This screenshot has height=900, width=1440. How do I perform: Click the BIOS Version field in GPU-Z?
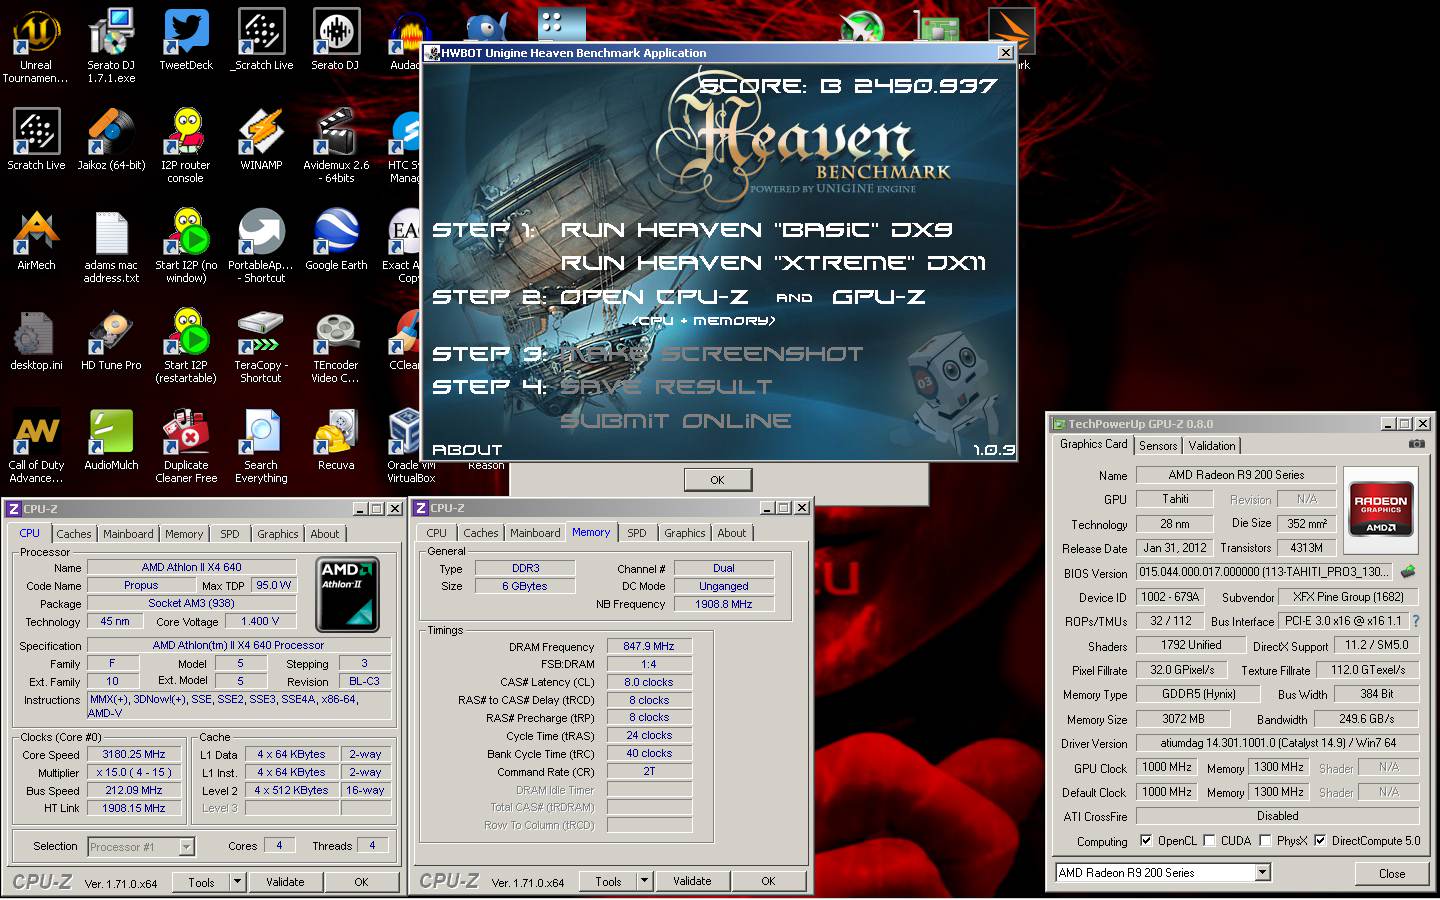click(1264, 572)
